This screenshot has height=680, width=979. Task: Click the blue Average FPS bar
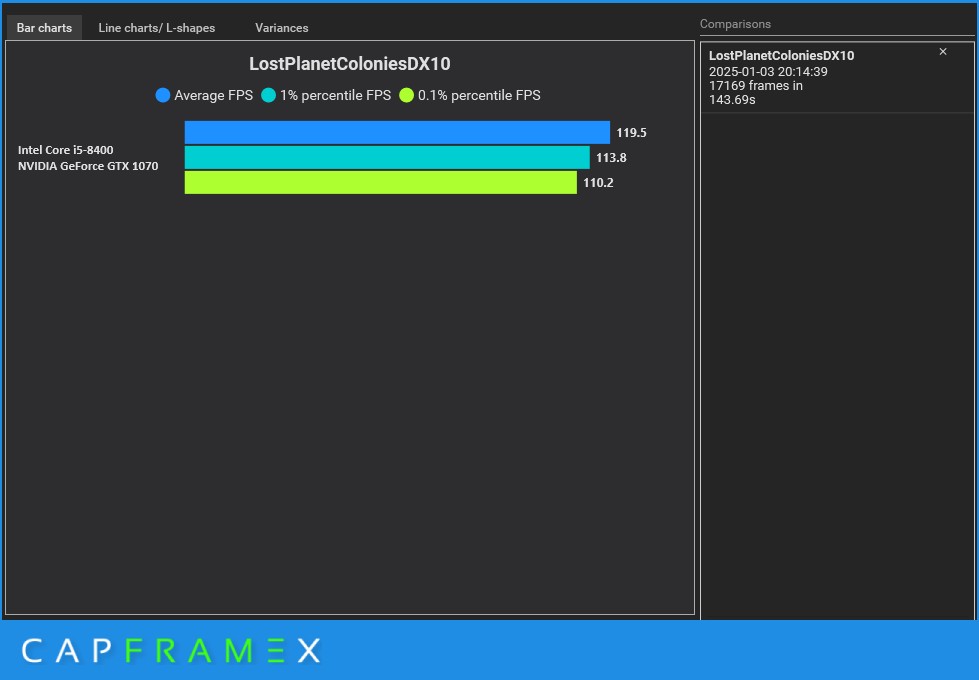pos(397,132)
